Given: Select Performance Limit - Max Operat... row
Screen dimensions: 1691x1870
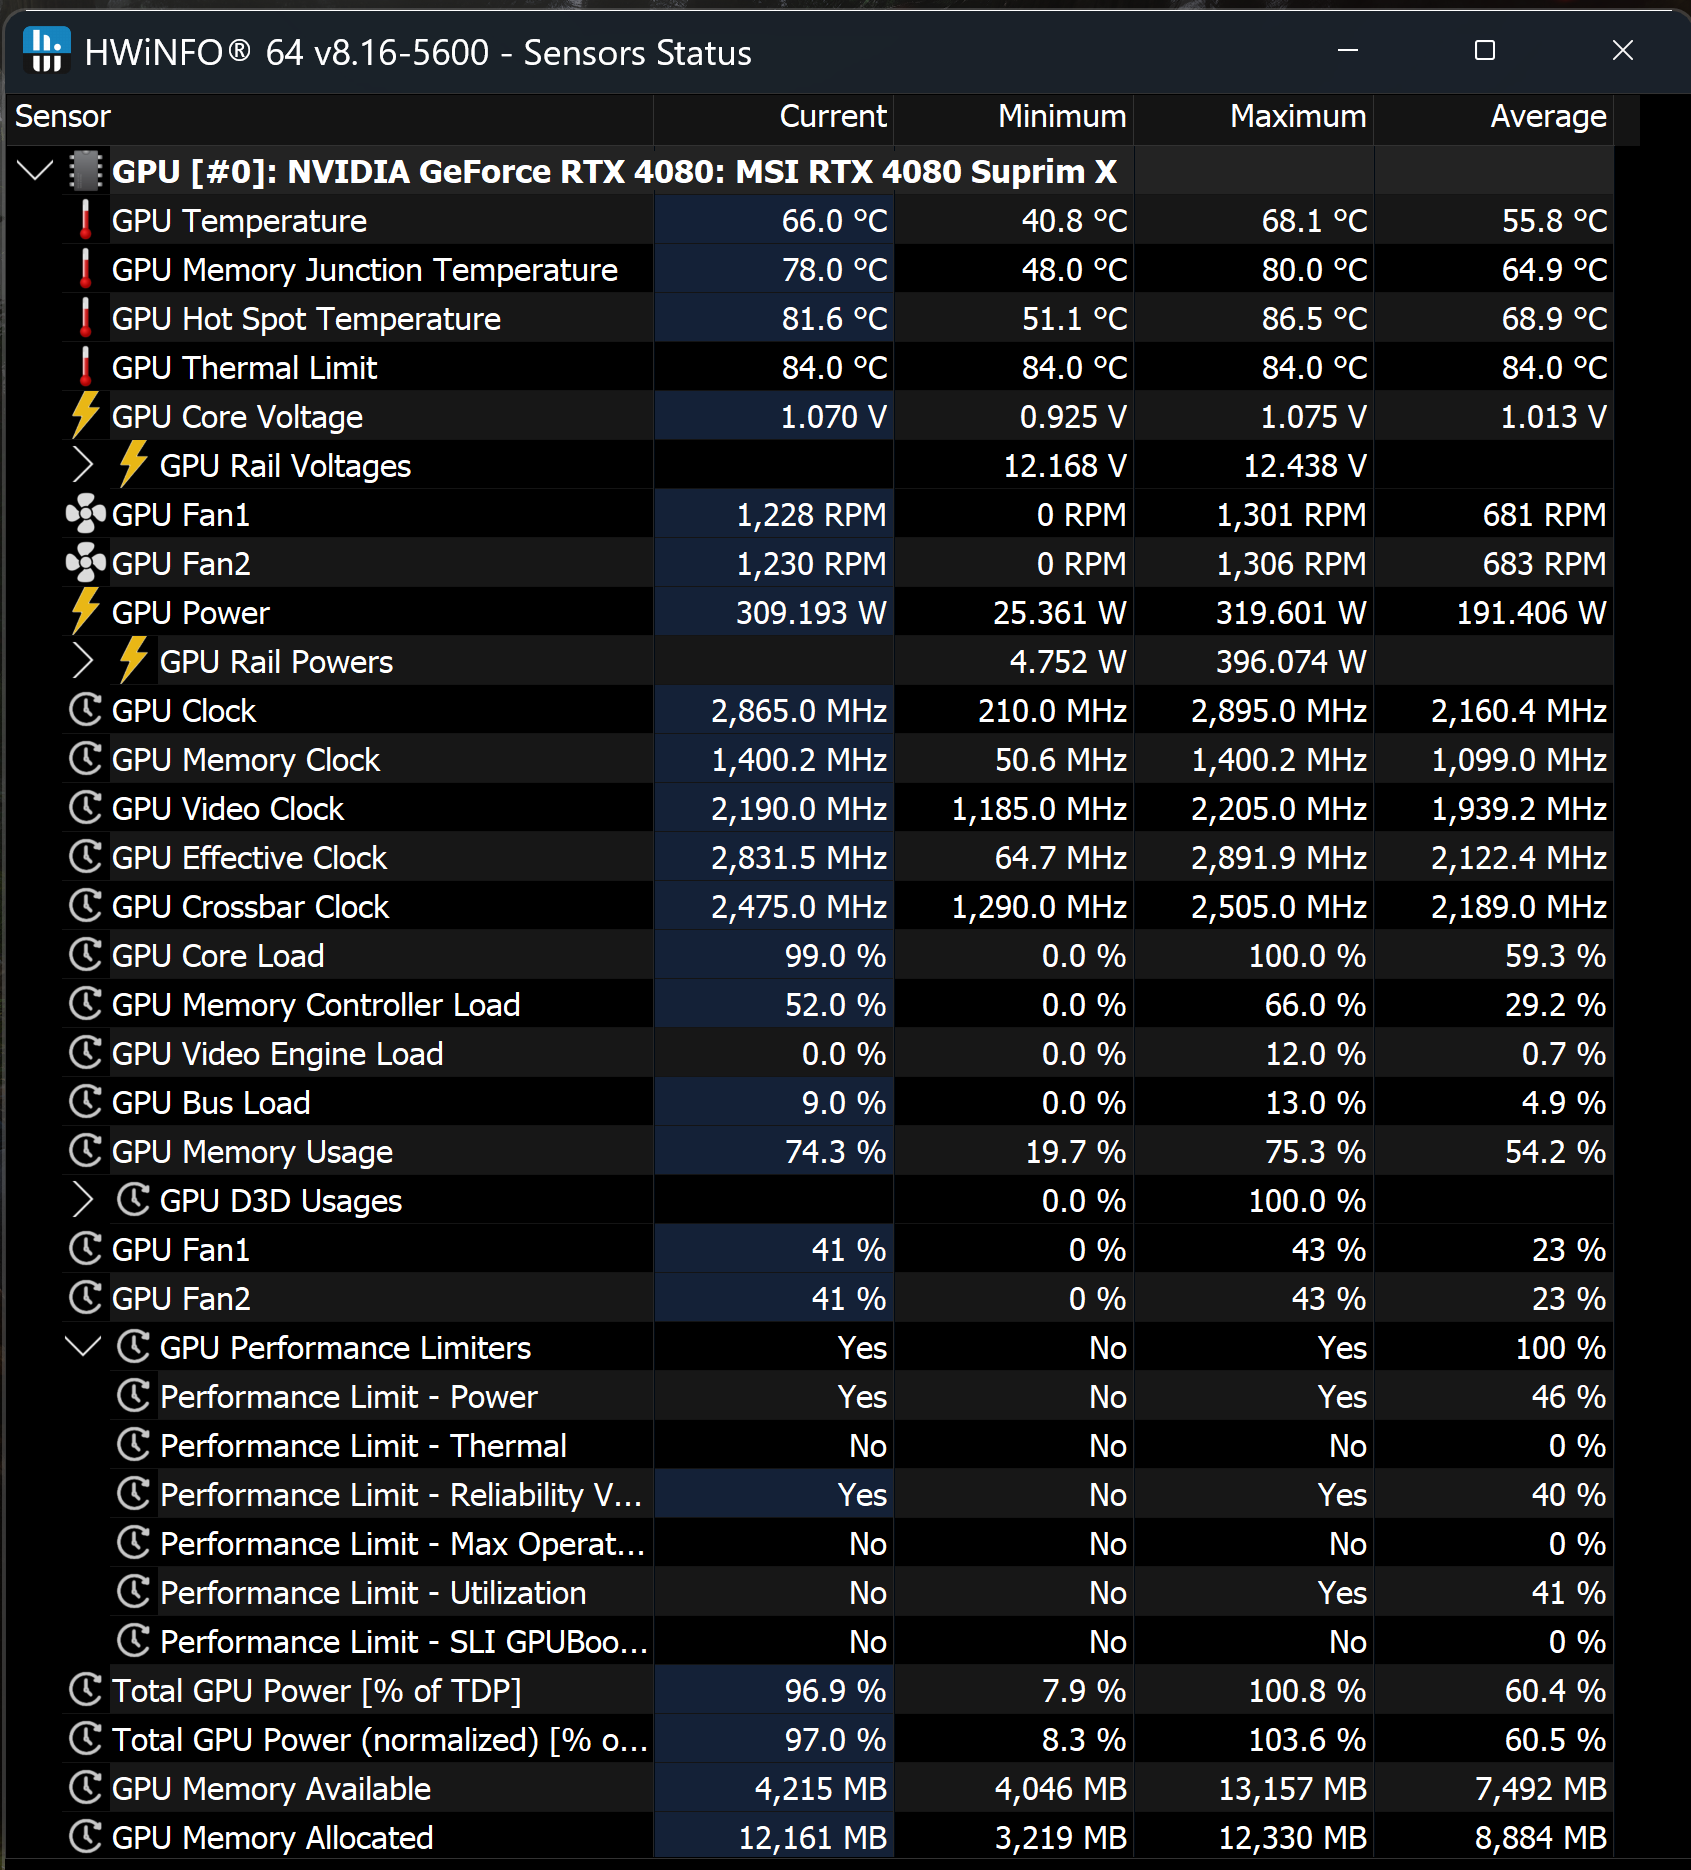Looking at the screenshot, I should [x=403, y=1544].
